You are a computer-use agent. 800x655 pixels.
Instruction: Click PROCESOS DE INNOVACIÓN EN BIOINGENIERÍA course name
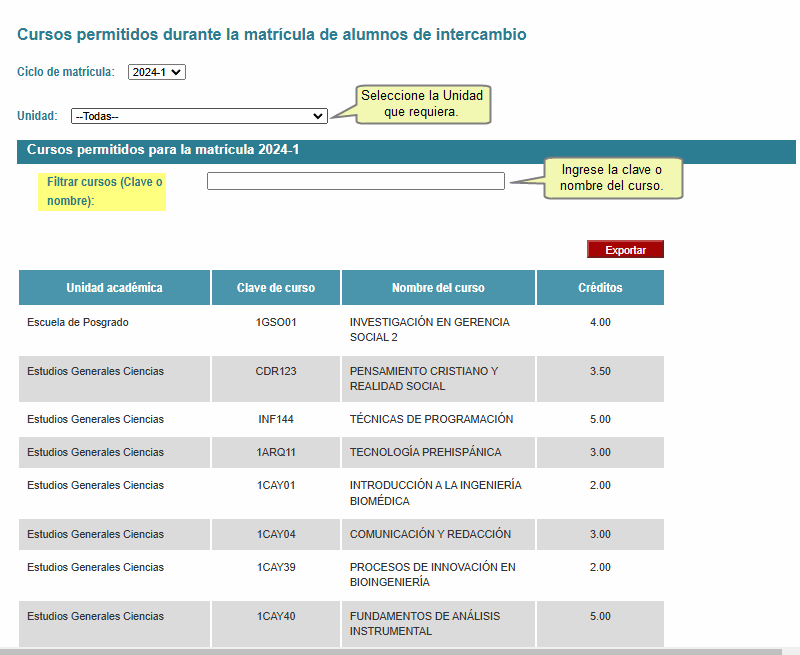(433, 574)
